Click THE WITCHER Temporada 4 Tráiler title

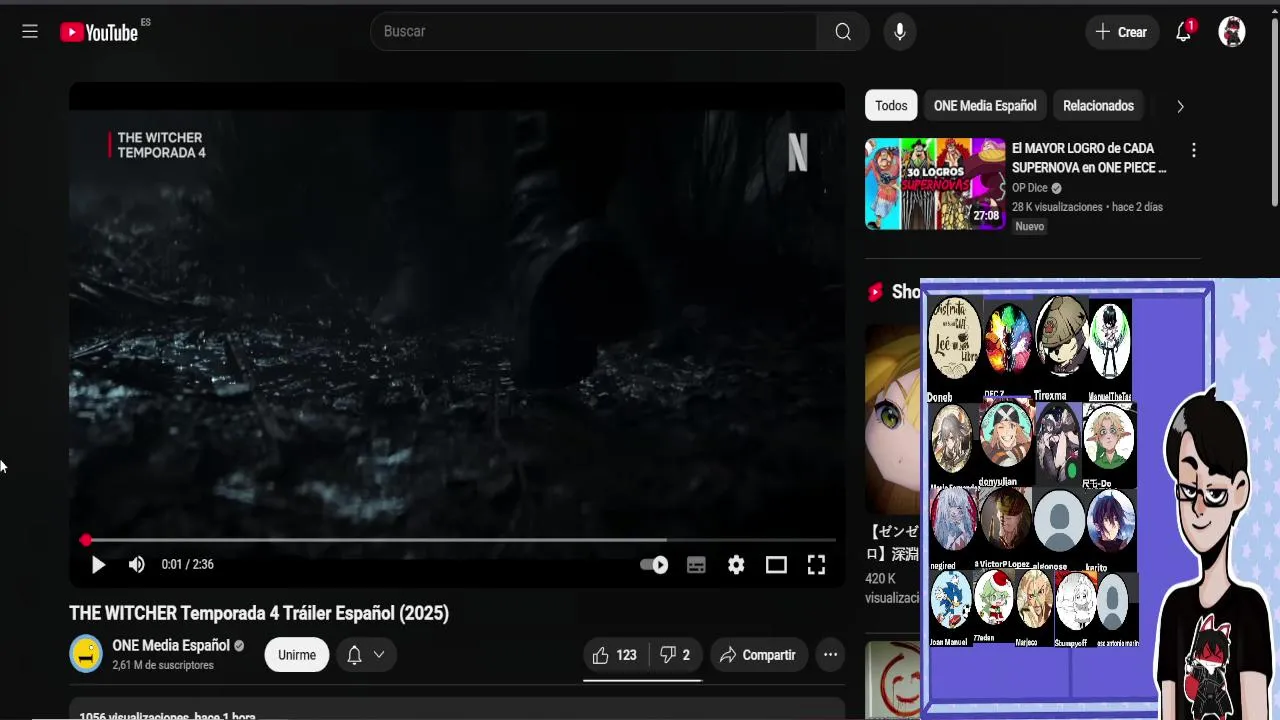pyautogui.click(x=259, y=613)
